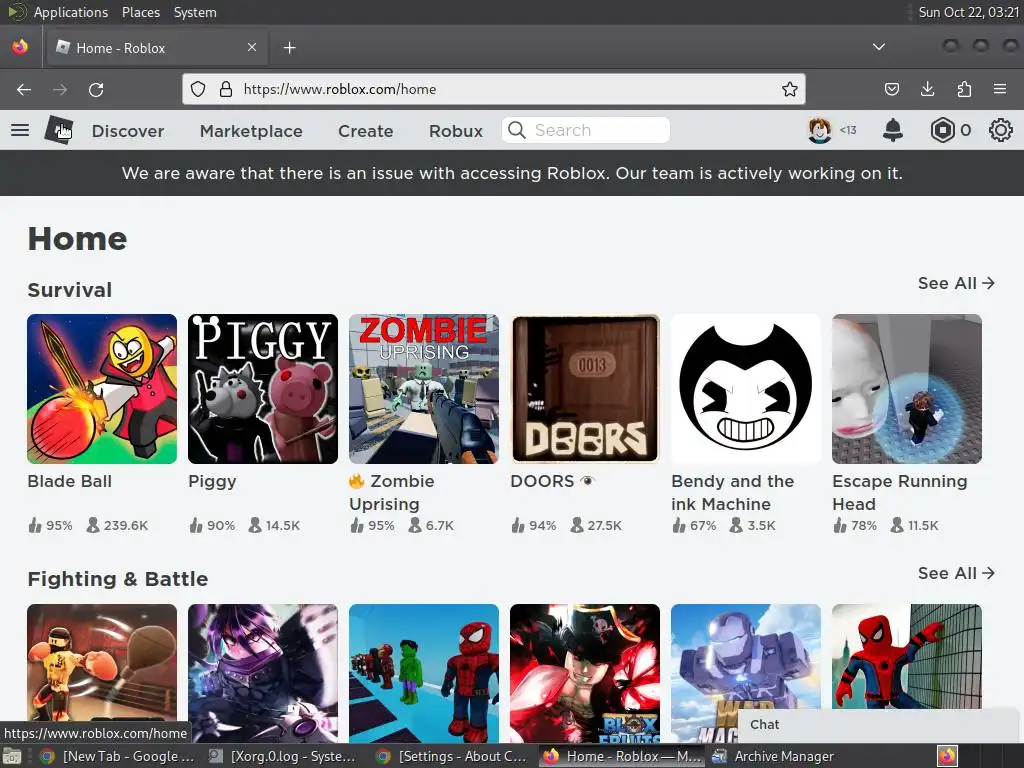Click the Survival section heading
The width and height of the screenshot is (1024, 768).
pos(70,290)
